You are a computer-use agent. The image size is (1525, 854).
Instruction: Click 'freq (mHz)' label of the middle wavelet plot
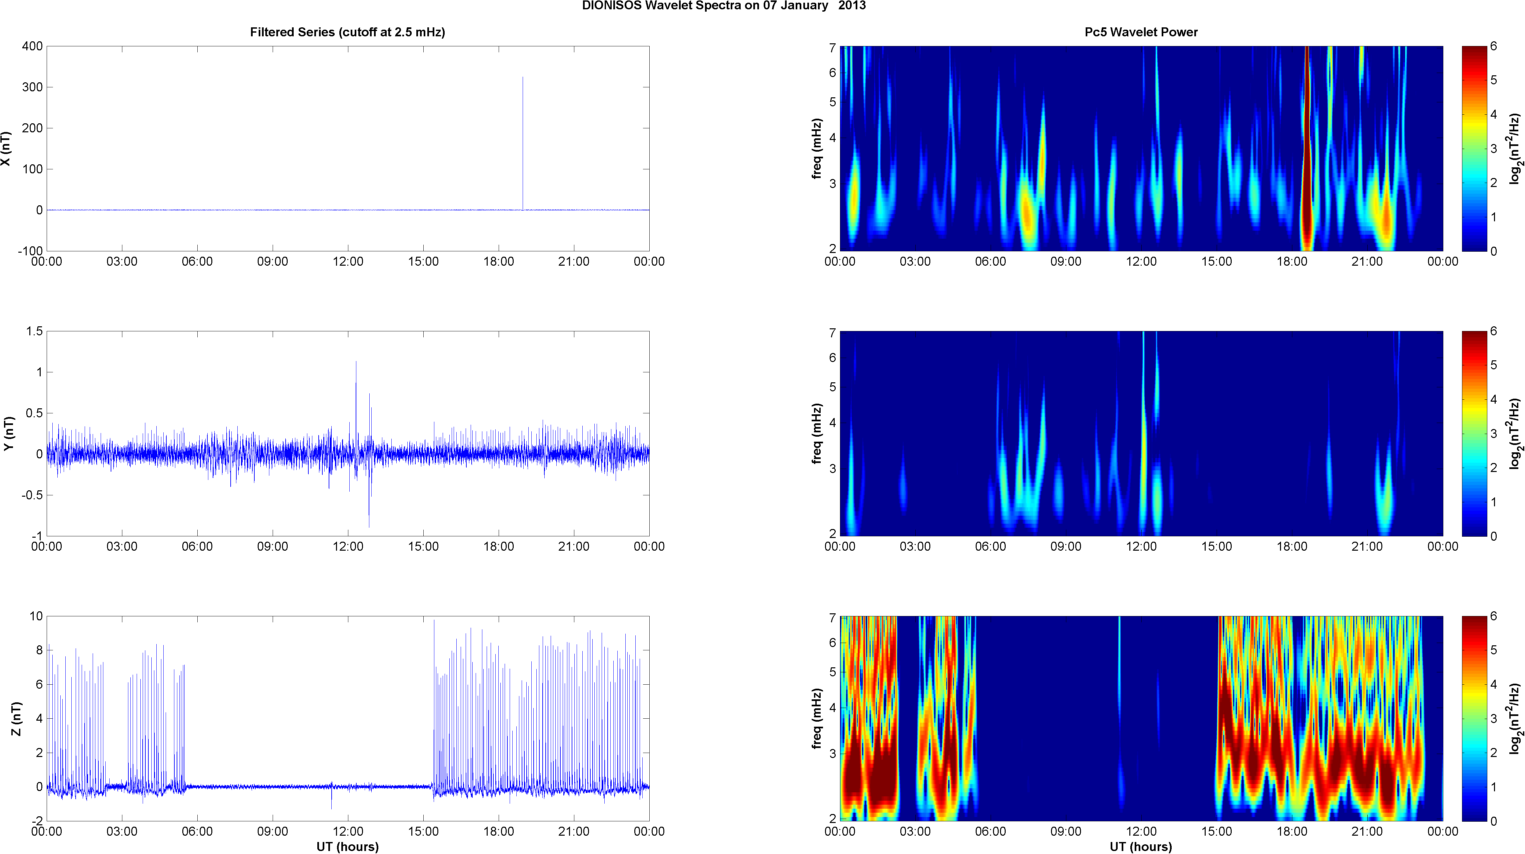(818, 433)
